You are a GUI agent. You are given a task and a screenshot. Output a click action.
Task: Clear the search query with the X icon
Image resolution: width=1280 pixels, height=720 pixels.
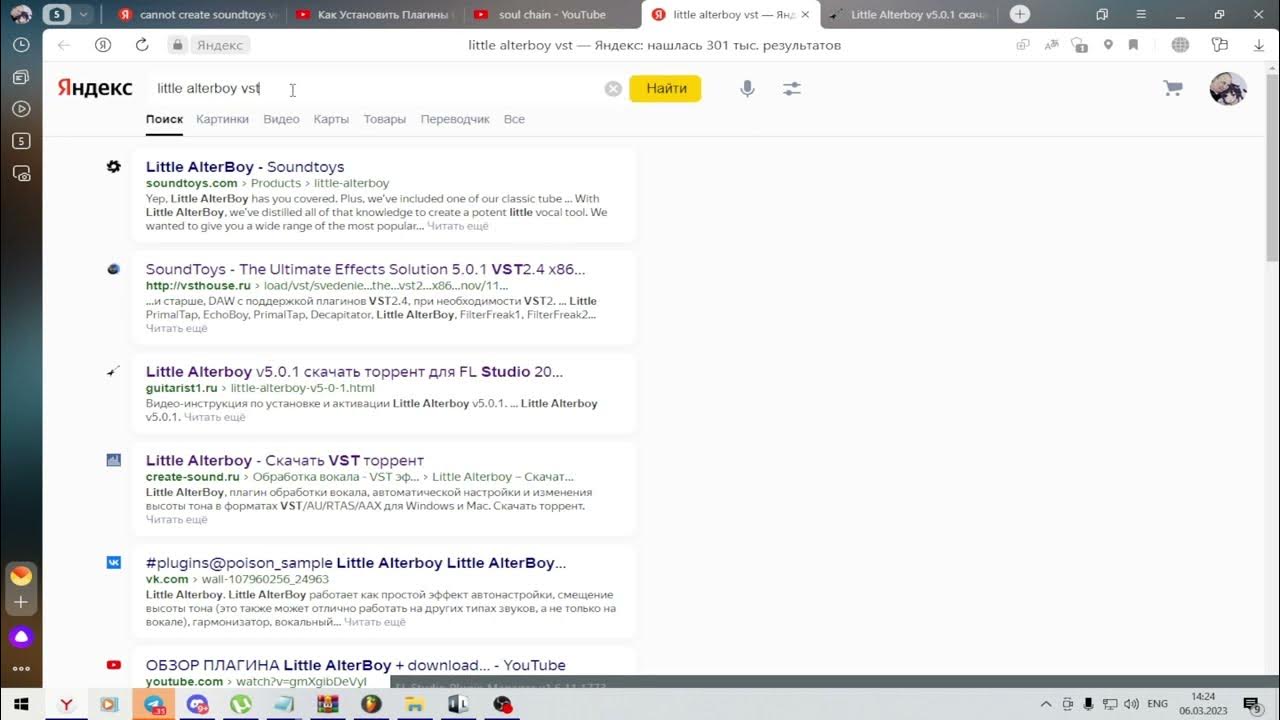(613, 88)
